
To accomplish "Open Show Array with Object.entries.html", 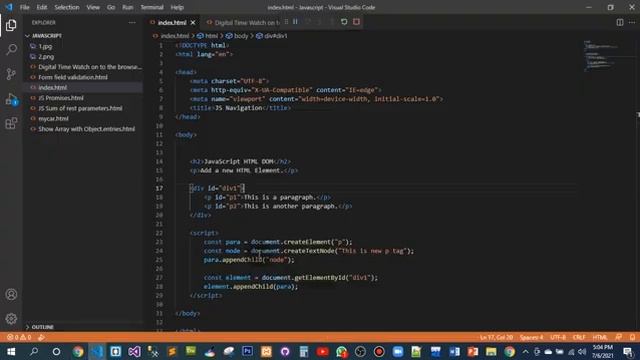I will tap(86, 129).
